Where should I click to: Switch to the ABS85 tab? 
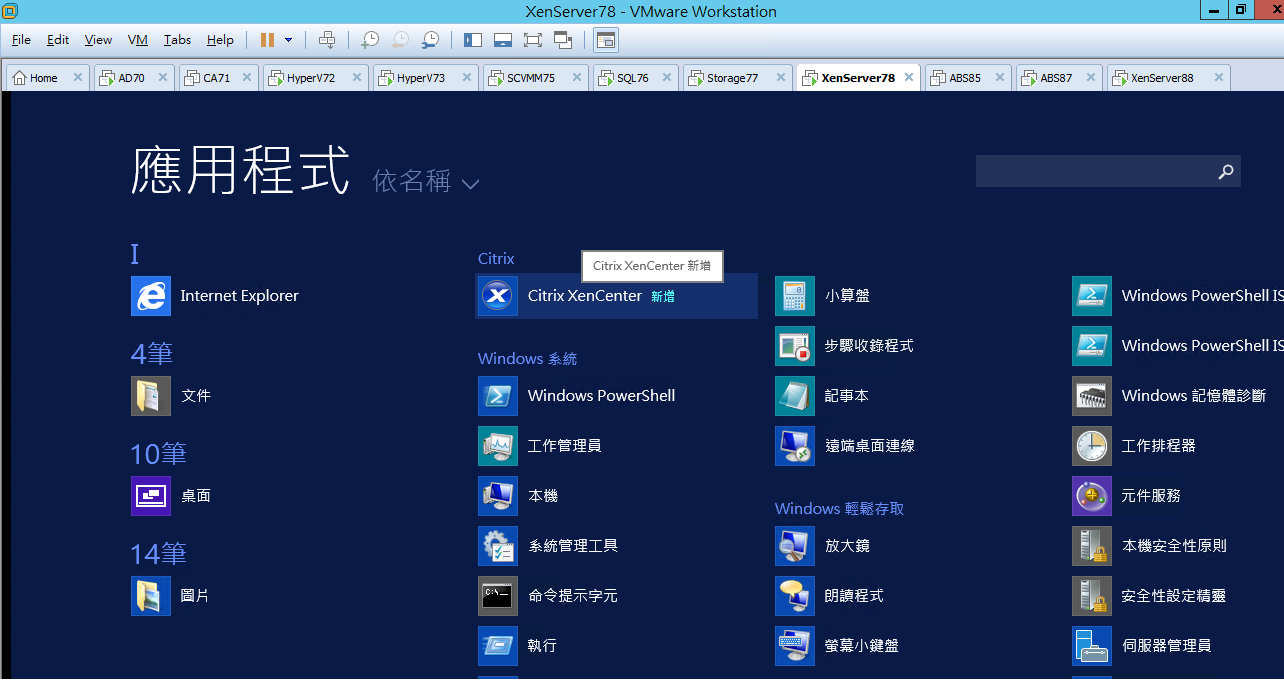969,78
